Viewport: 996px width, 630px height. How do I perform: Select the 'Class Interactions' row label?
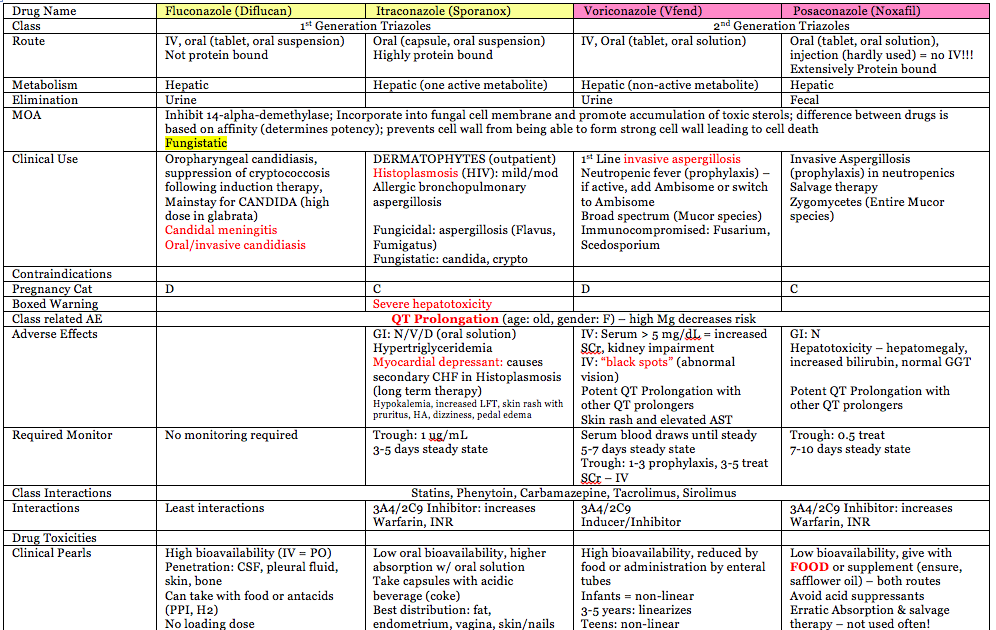(61, 493)
